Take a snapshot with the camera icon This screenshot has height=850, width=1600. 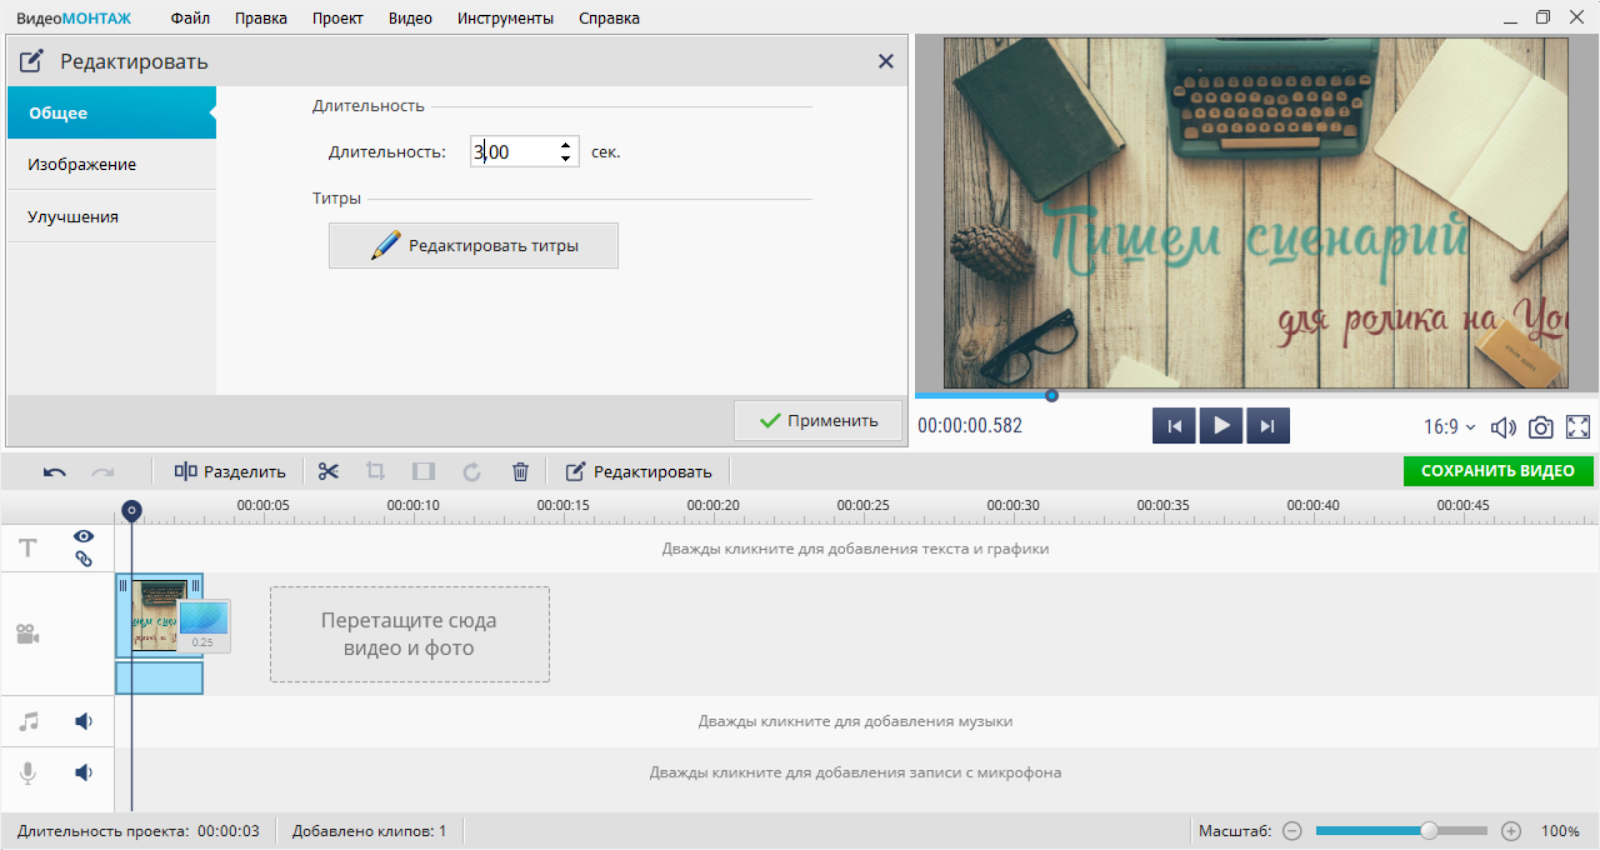[x=1541, y=427]
